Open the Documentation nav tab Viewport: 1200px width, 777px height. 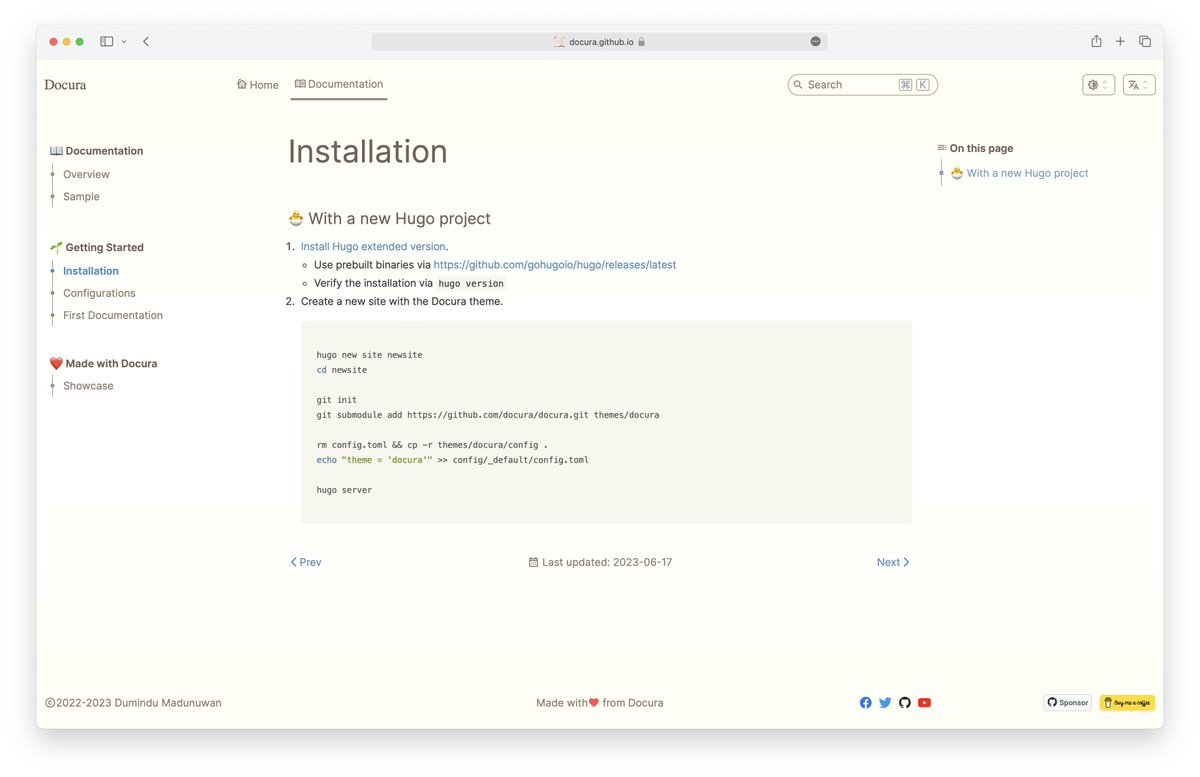(x=339, y=84)
